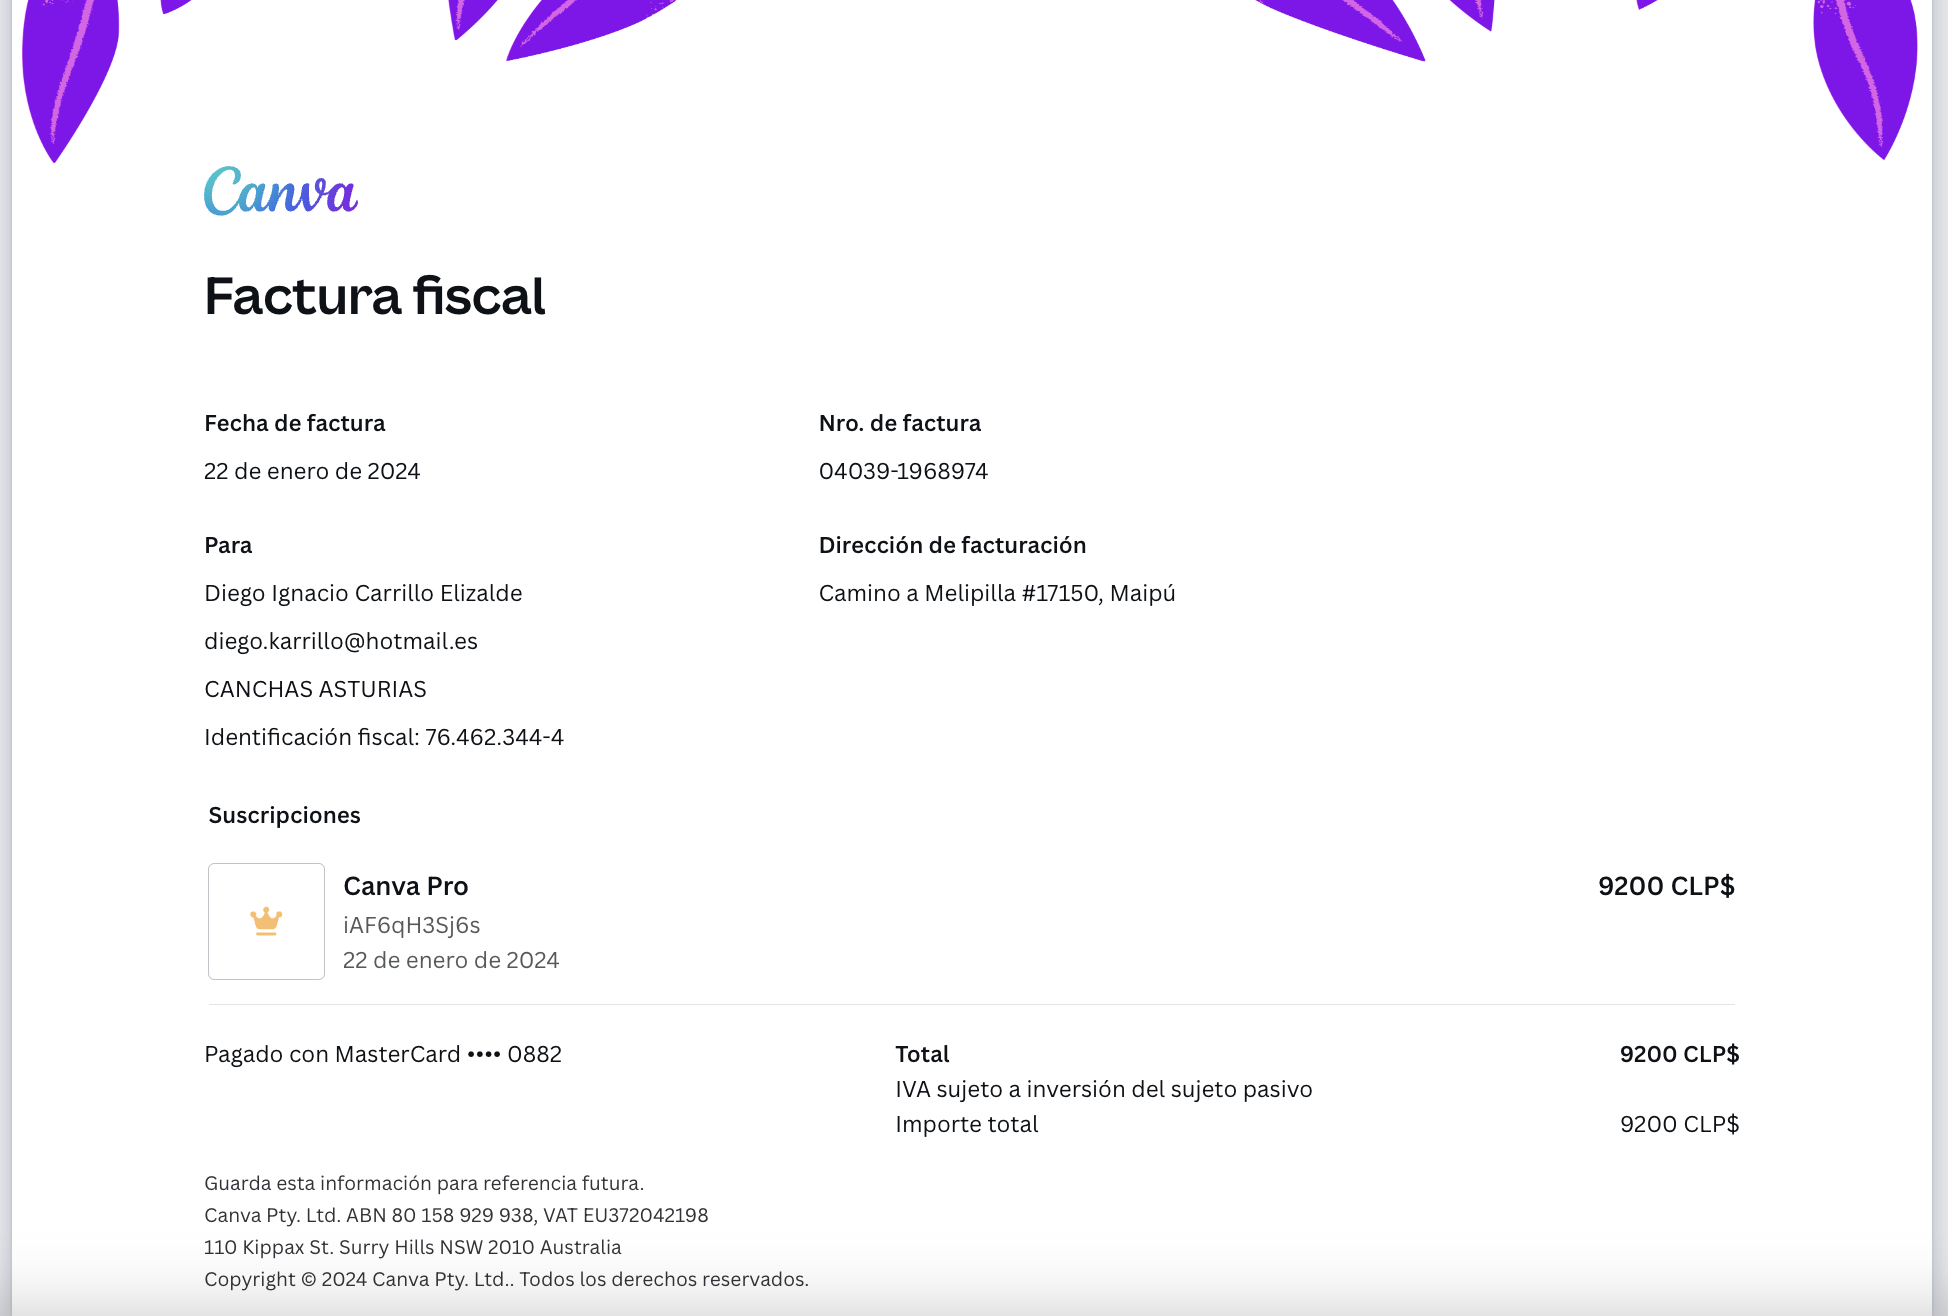This screenshot has width=1948, height=1316.
Task: Click the 'Factura fiscal' heading
Action: tap(375, 296)
